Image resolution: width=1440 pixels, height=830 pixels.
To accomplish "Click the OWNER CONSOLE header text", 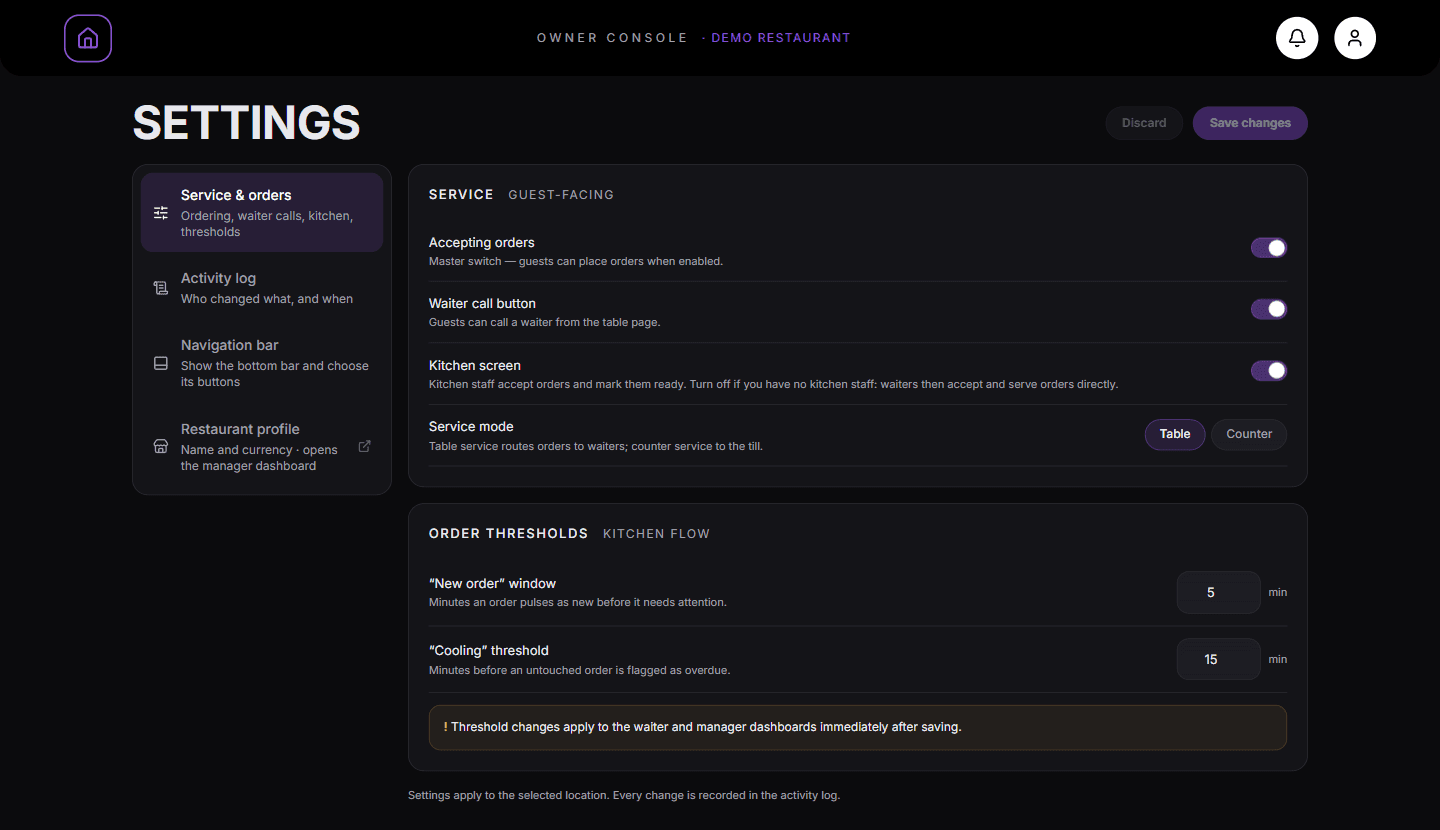I will click(612, 38).
